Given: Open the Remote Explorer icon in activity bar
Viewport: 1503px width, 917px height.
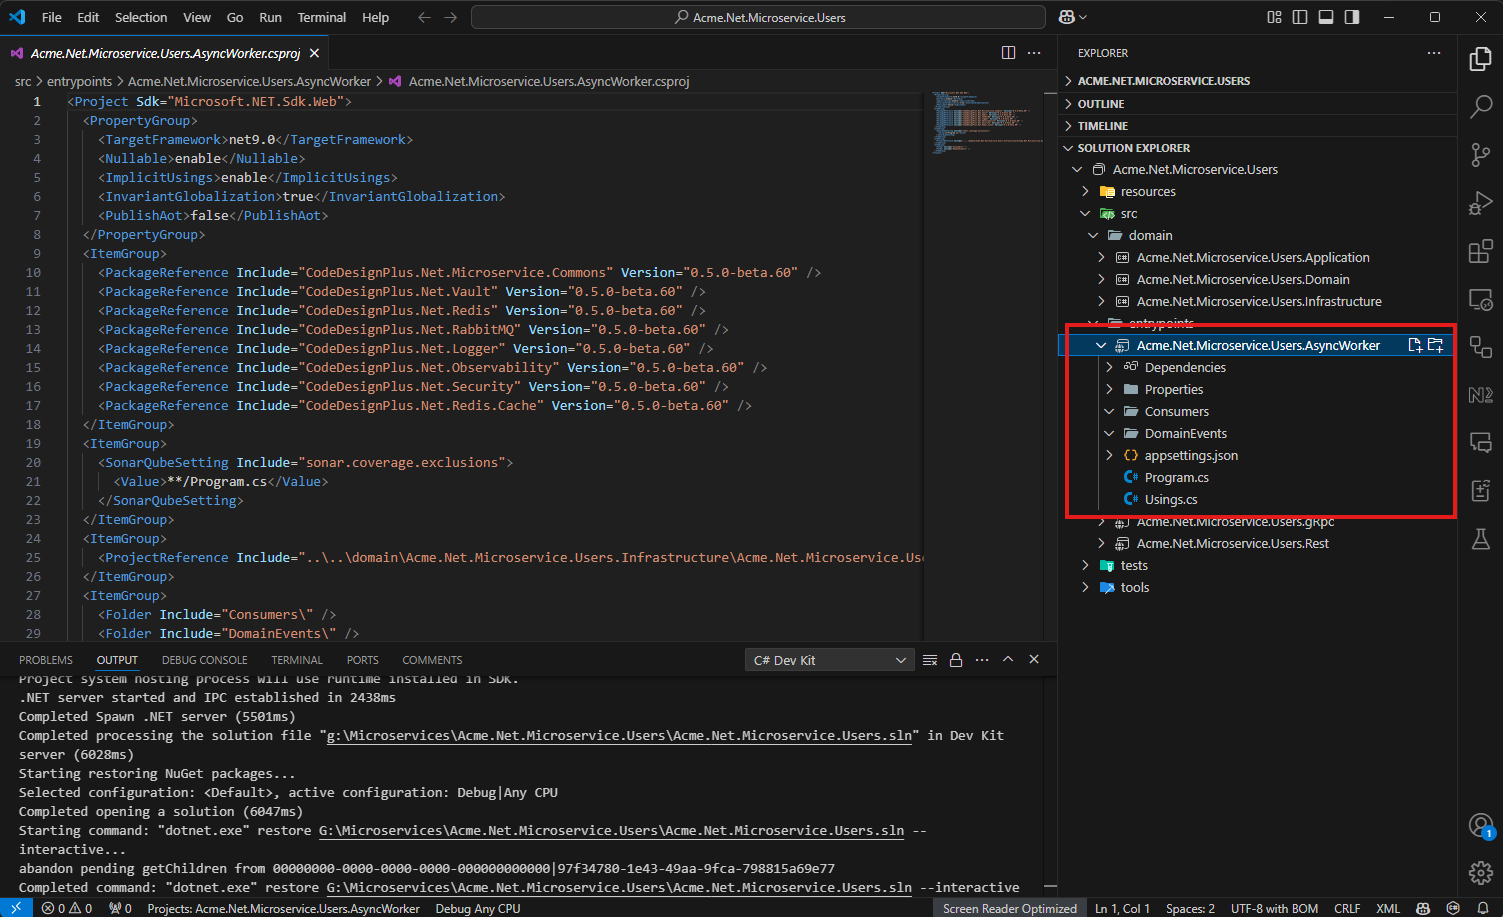Looking at the screenshot, I should click(1481, 298).
